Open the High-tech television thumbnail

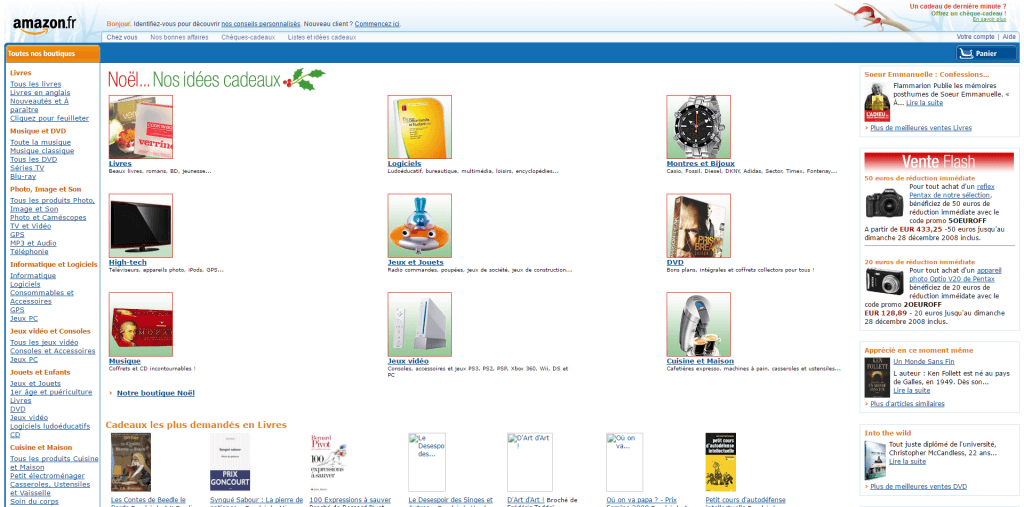(141, 225)
